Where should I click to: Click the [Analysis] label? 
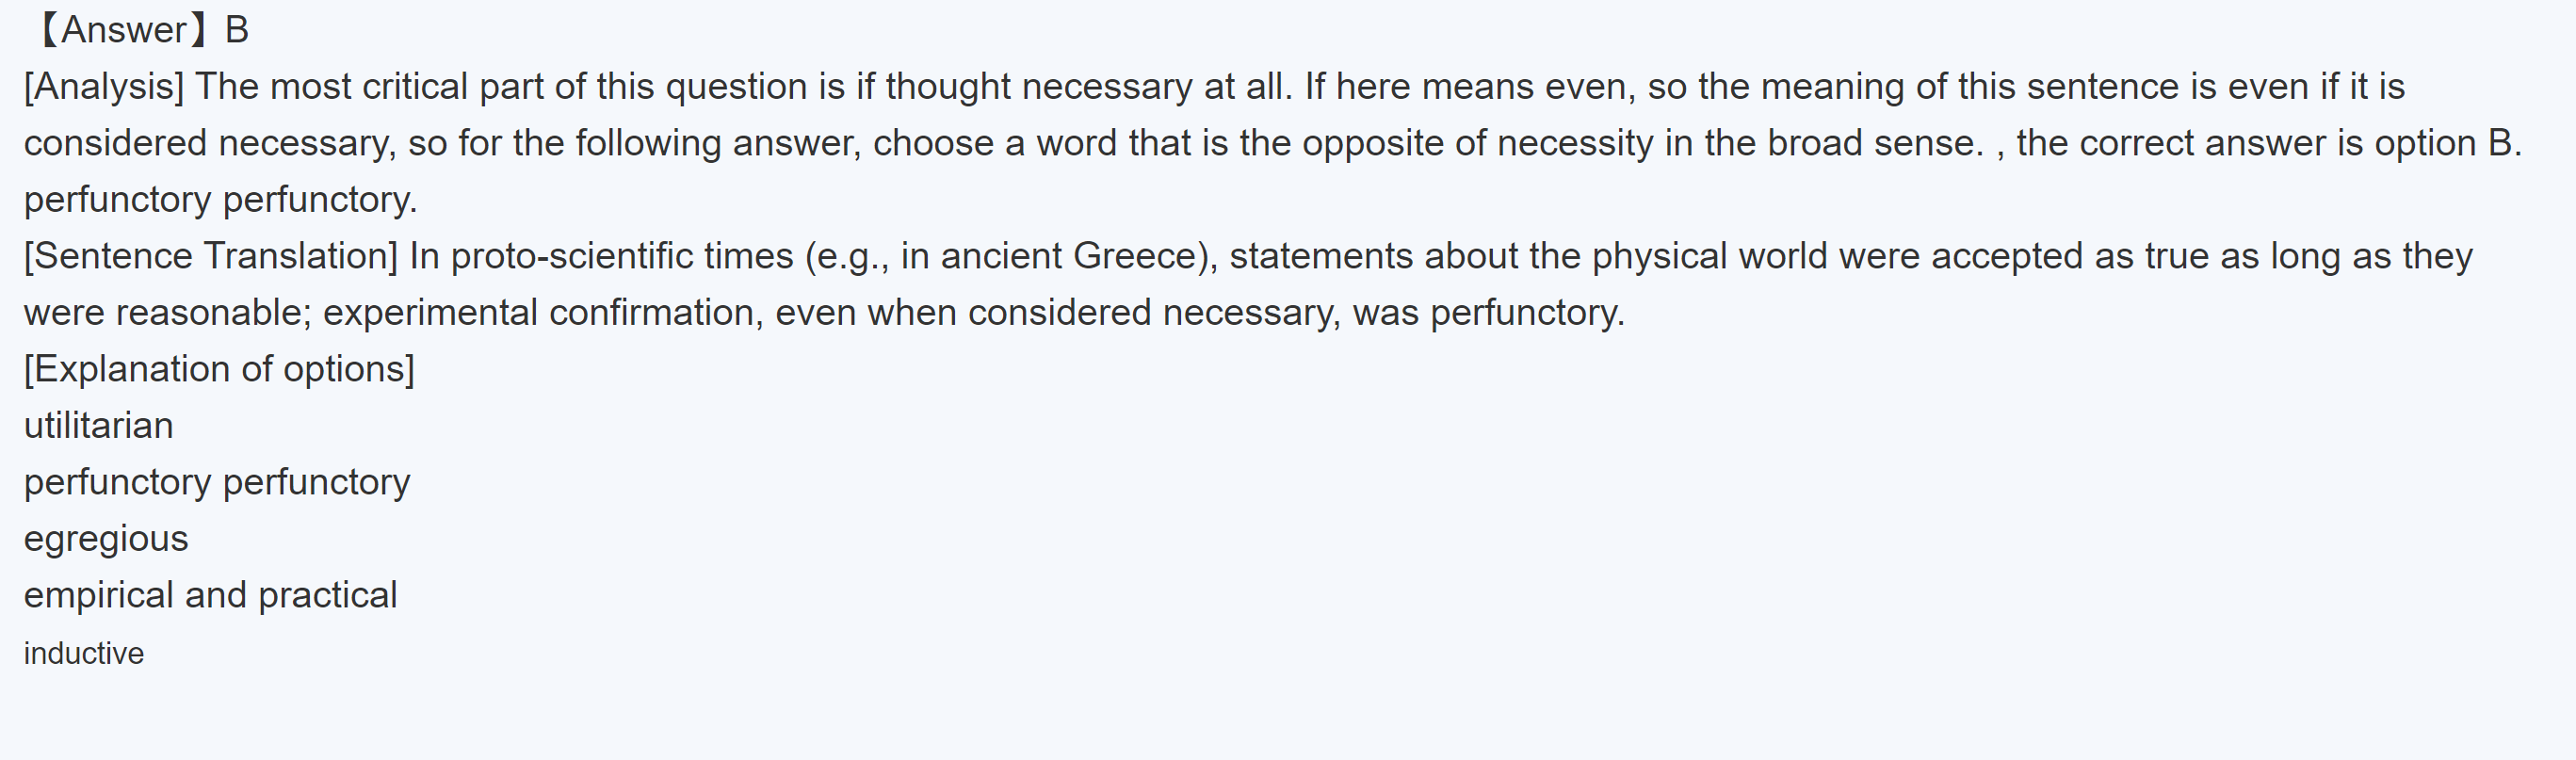tap(104, 87)
